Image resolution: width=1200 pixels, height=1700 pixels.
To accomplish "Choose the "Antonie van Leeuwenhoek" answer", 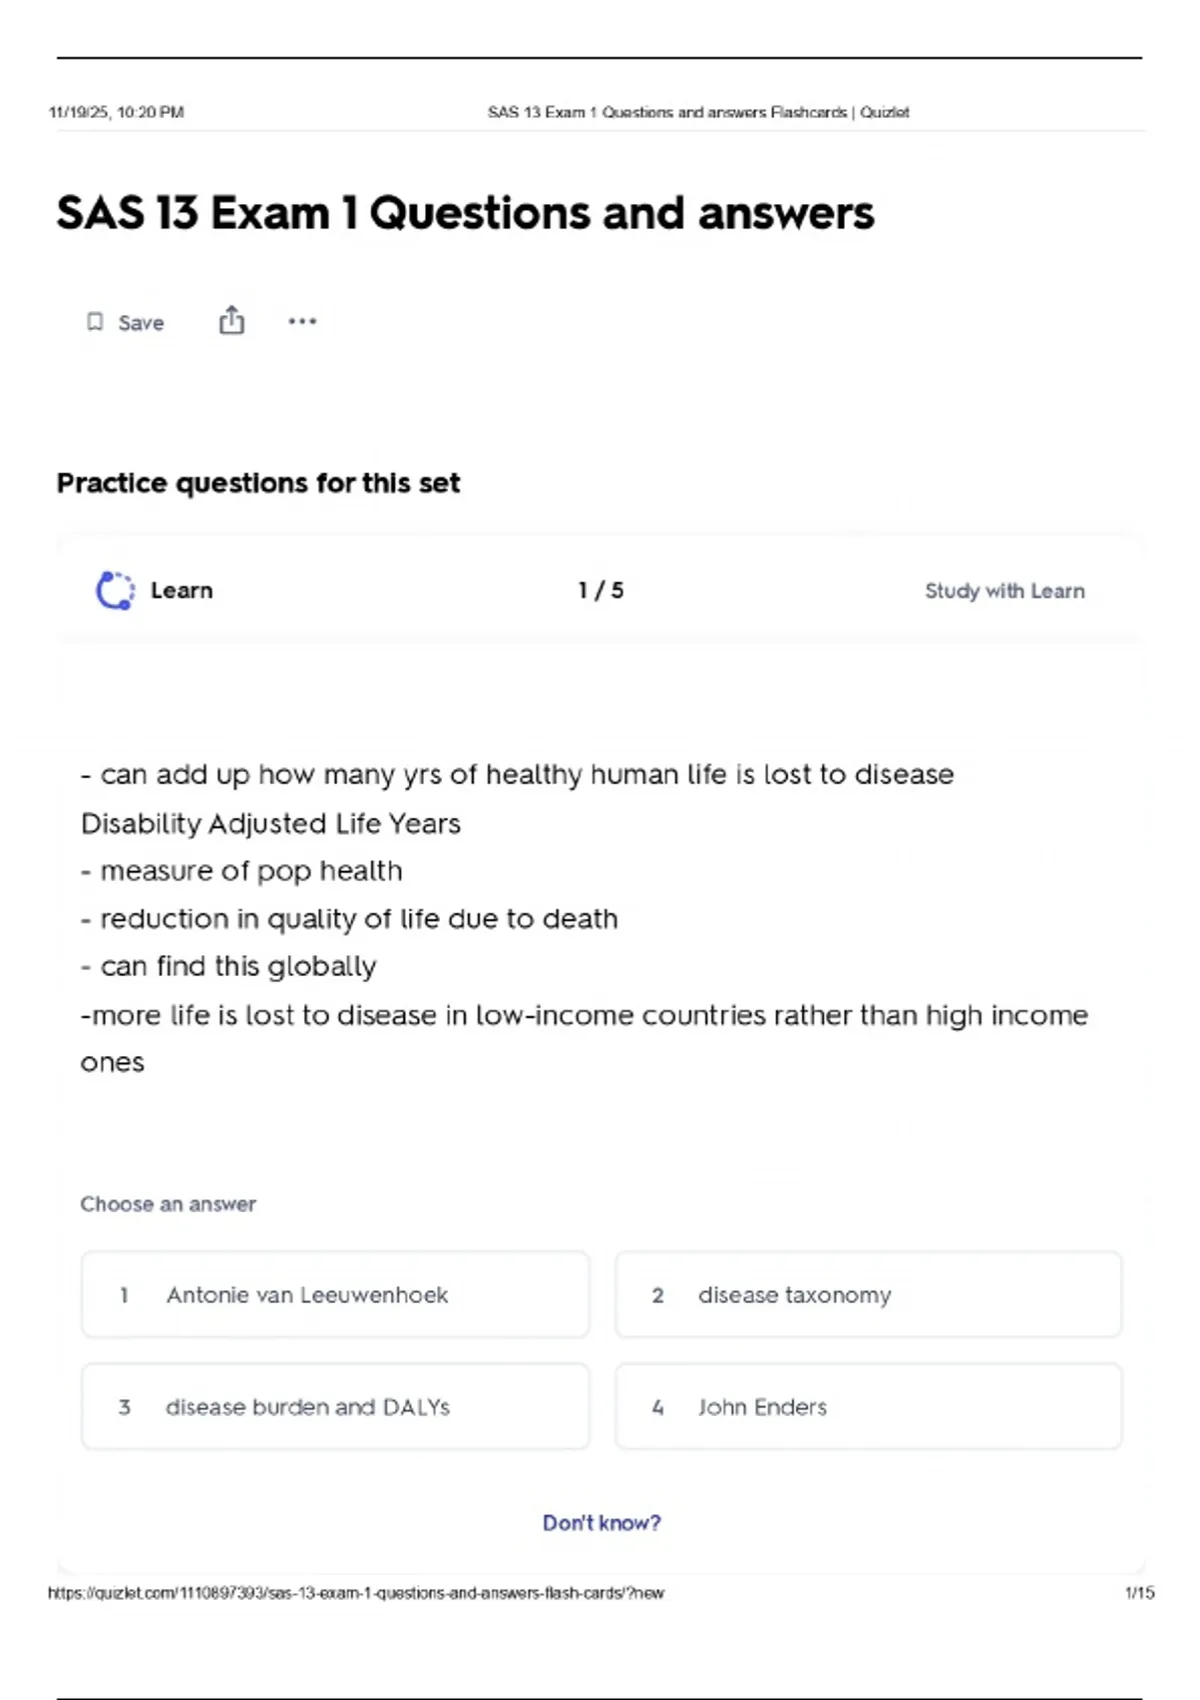I will tap(335, 1295).
